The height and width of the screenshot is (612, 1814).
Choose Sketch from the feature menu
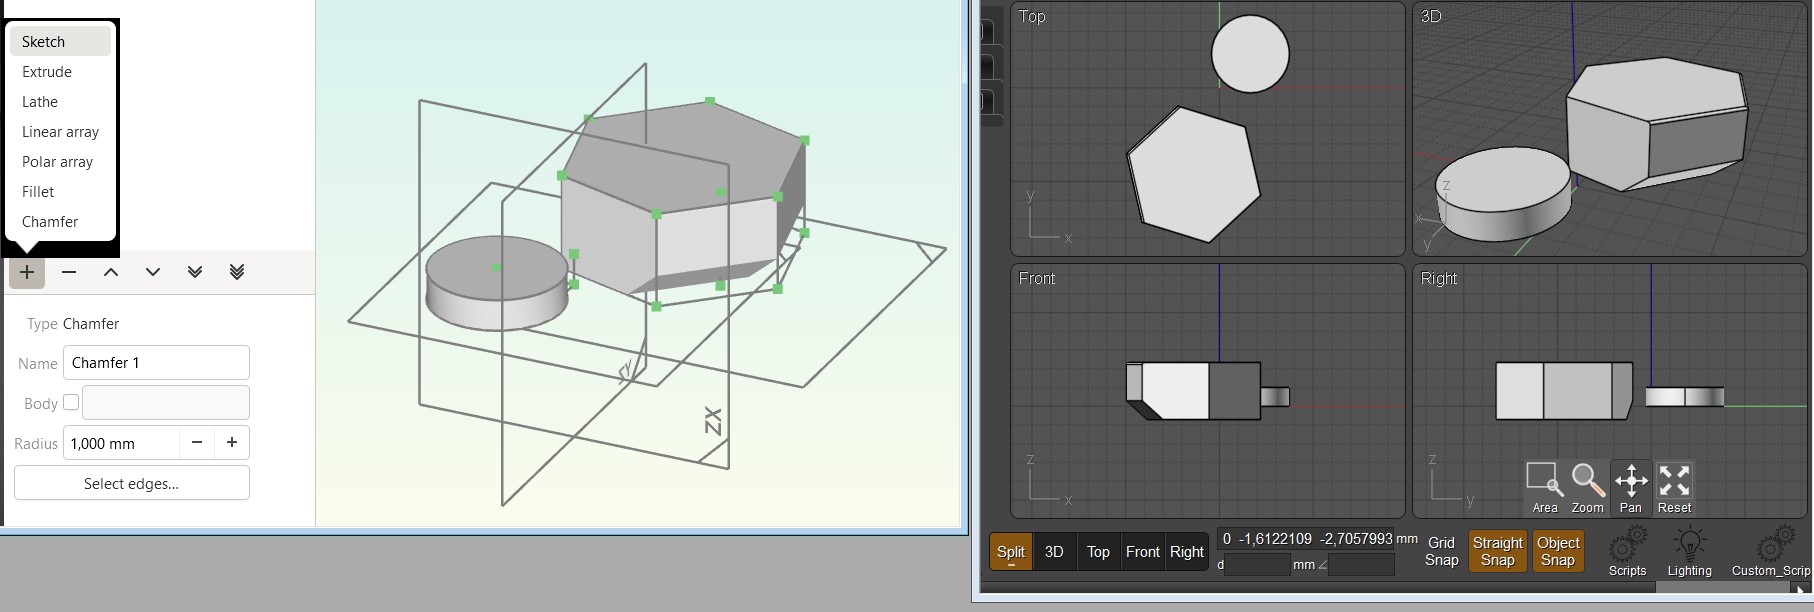coord(60,41)
